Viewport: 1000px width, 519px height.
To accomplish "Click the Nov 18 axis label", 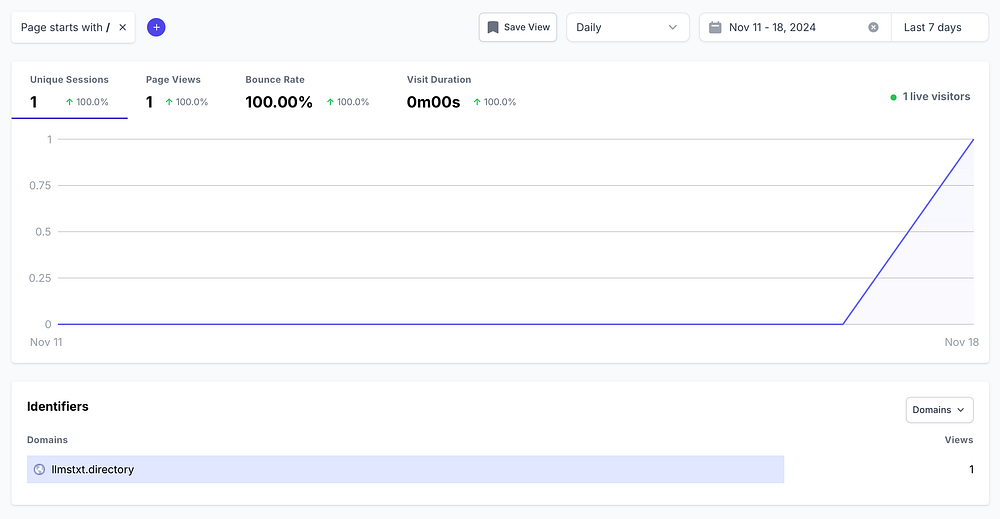I will click(x=961, y=342).
